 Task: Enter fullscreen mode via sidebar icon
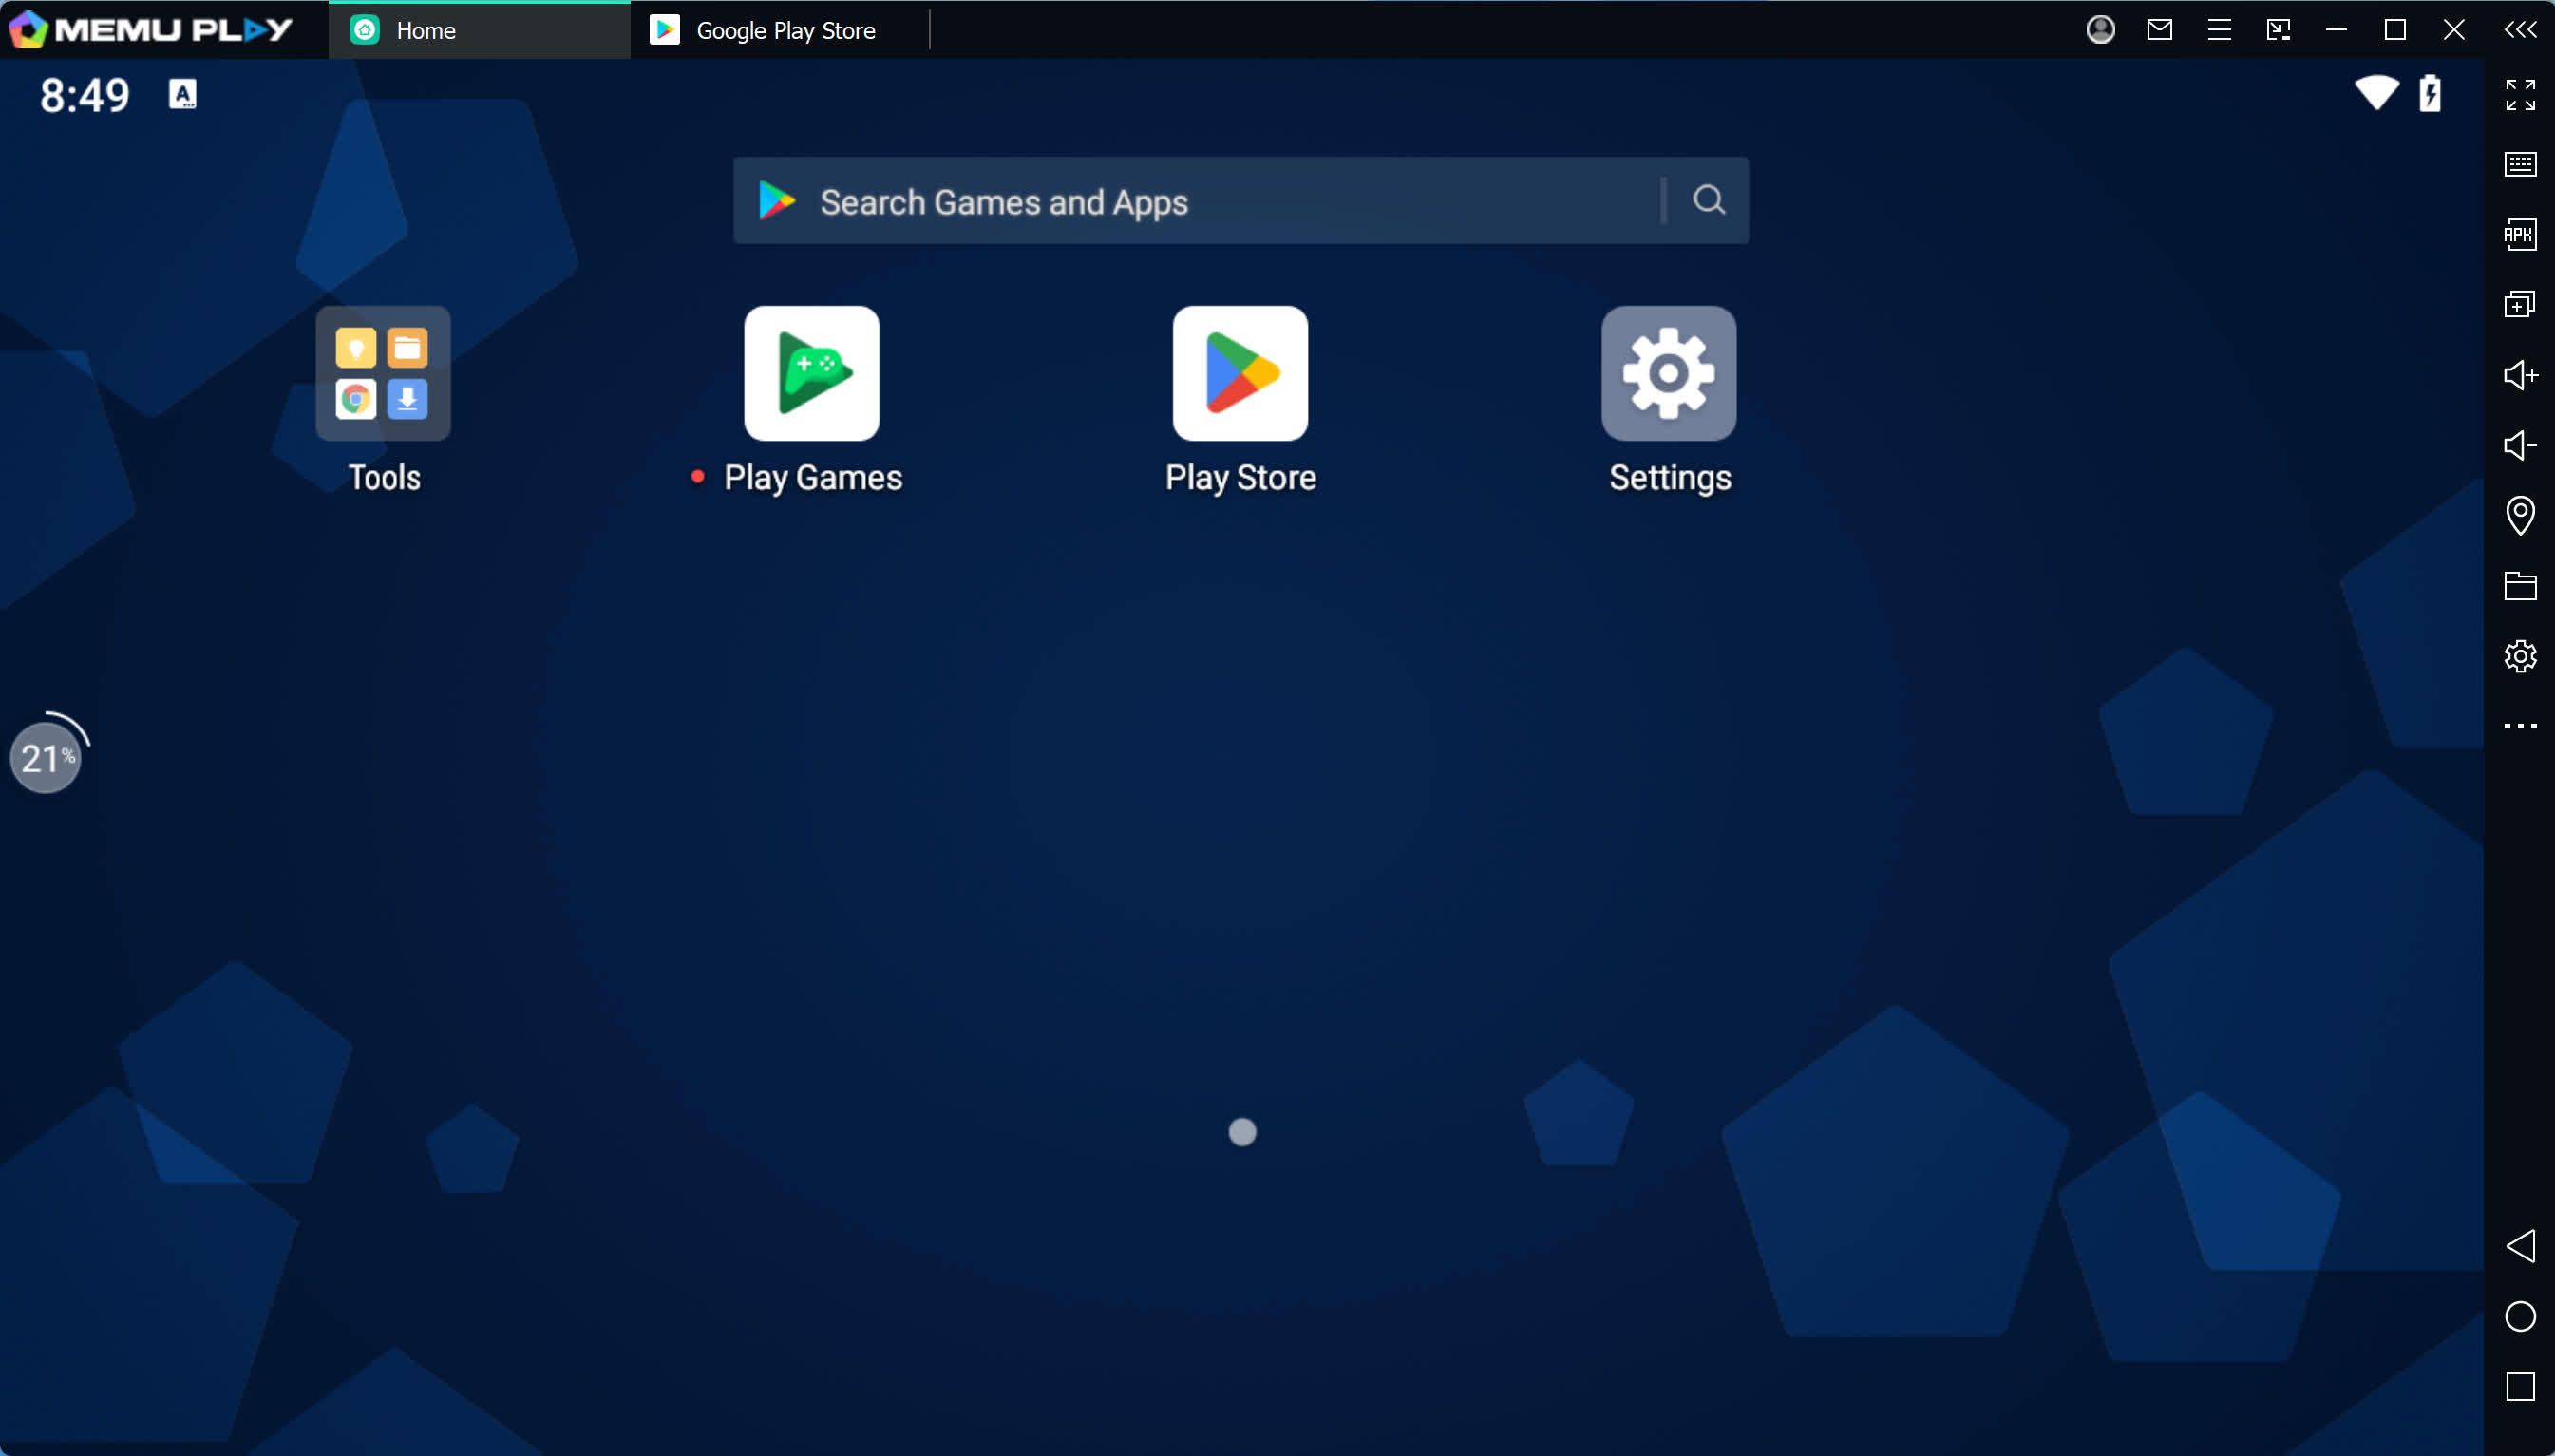(2519, 95)
